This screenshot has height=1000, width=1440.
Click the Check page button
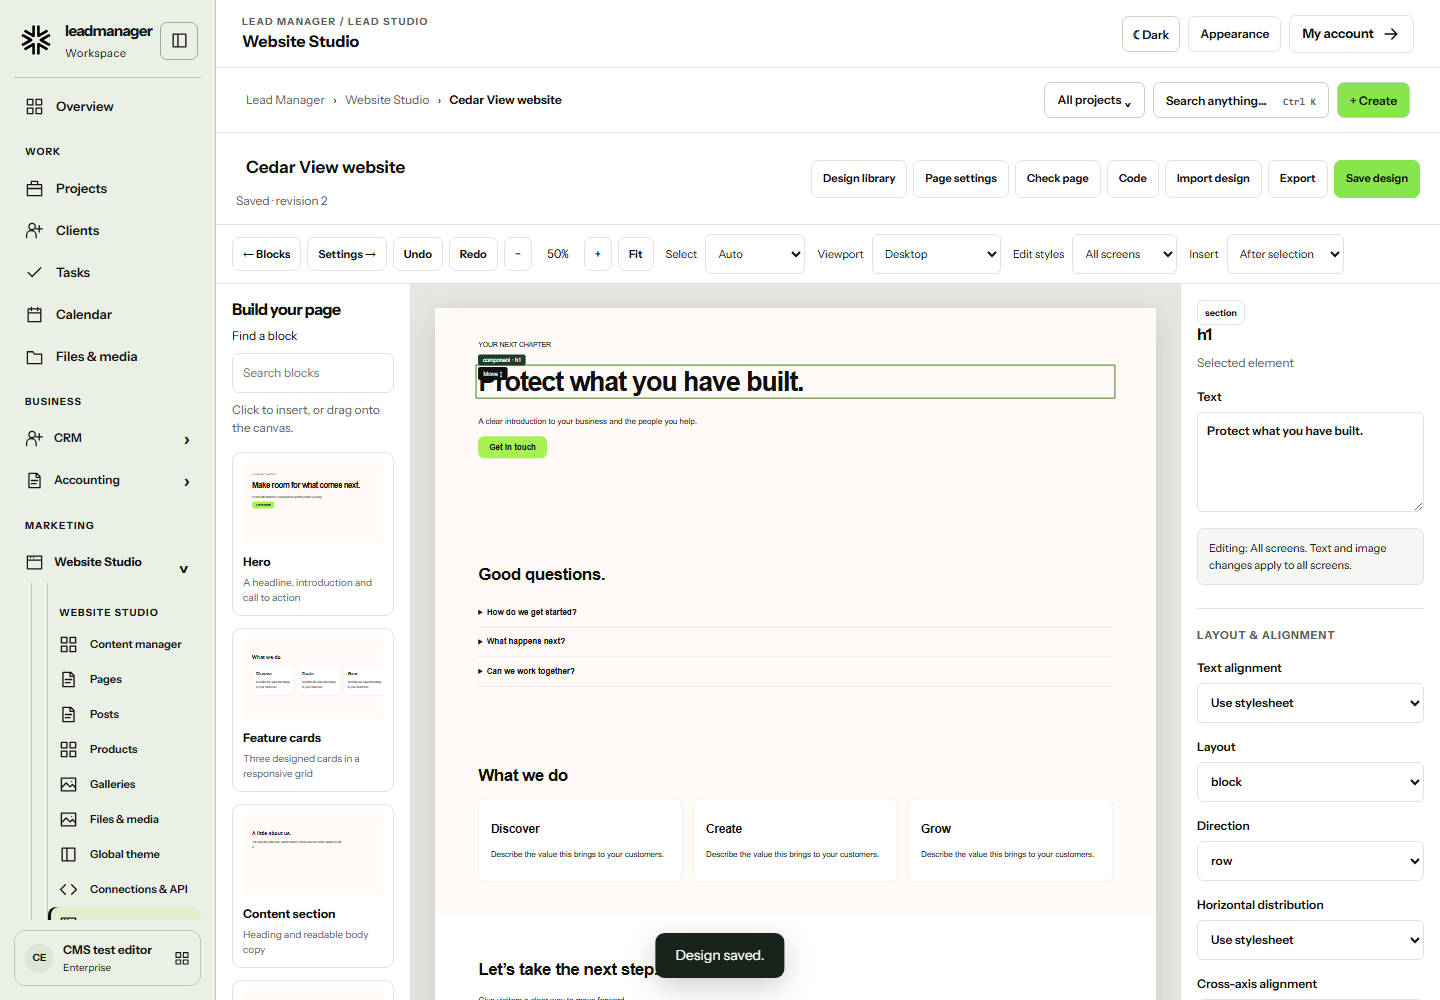click(x=1057, y=179)
